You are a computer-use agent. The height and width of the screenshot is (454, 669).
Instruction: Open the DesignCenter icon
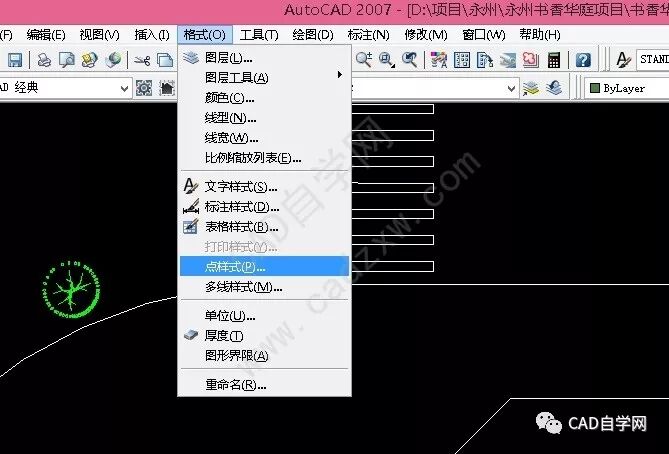pyautogui.click(x=462, y=60)
